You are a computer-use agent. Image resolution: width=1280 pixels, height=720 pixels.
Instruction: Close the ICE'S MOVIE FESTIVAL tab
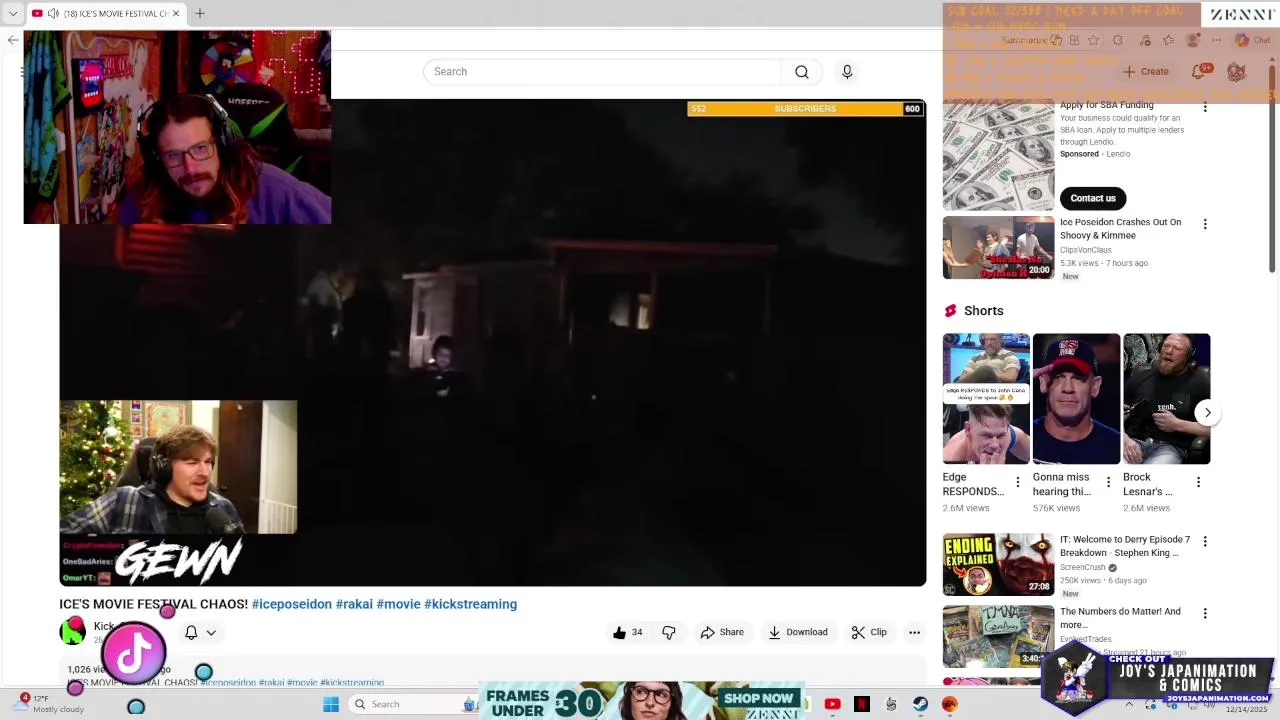176,13
